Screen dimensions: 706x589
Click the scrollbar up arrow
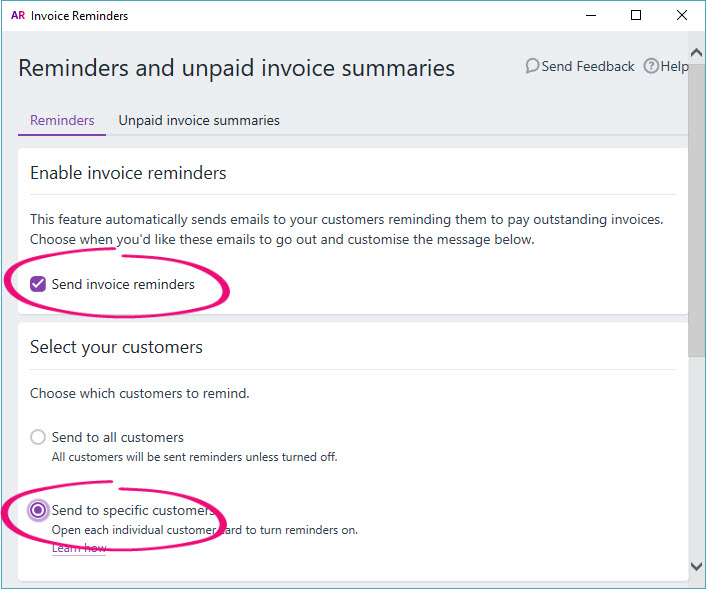point(697,52)
